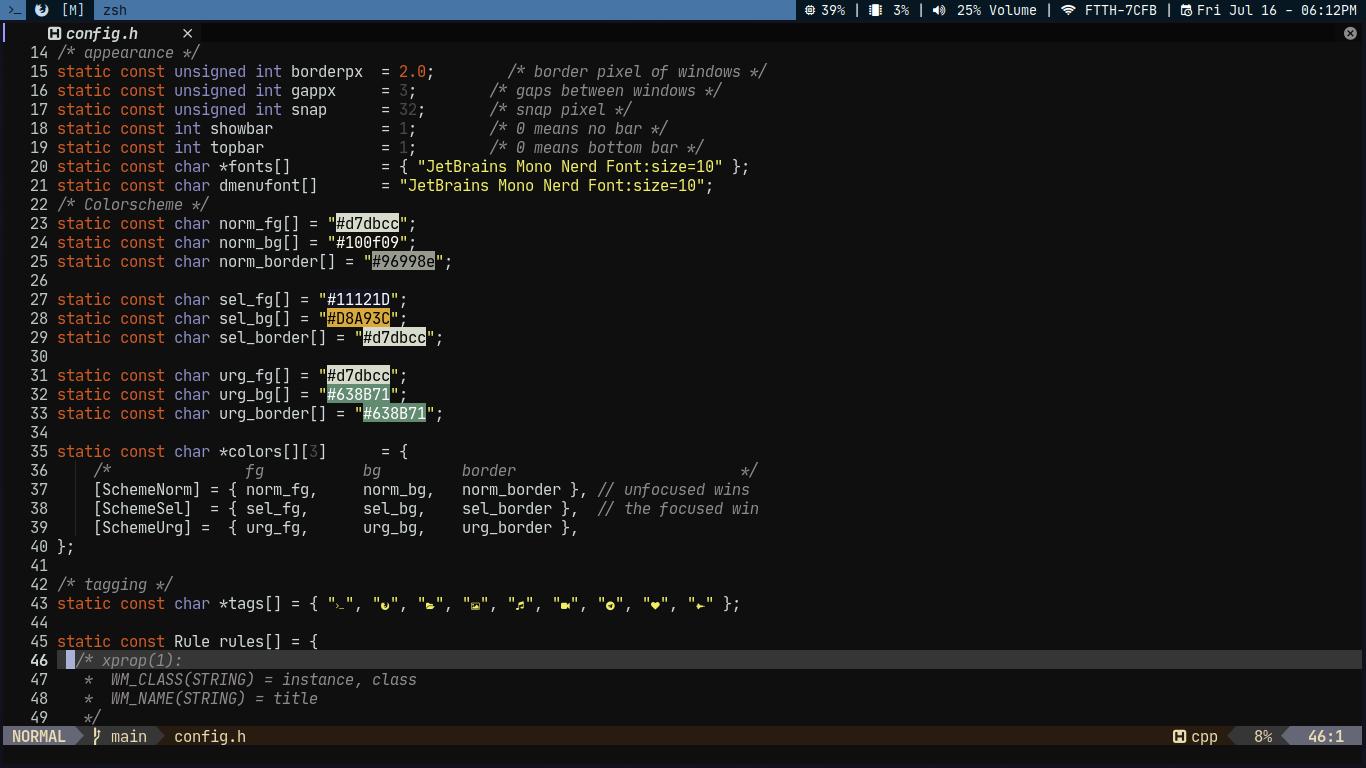1366x768 pixels.
Task: Click the /* Colorscheme */ comment
Action: (134, 205)
